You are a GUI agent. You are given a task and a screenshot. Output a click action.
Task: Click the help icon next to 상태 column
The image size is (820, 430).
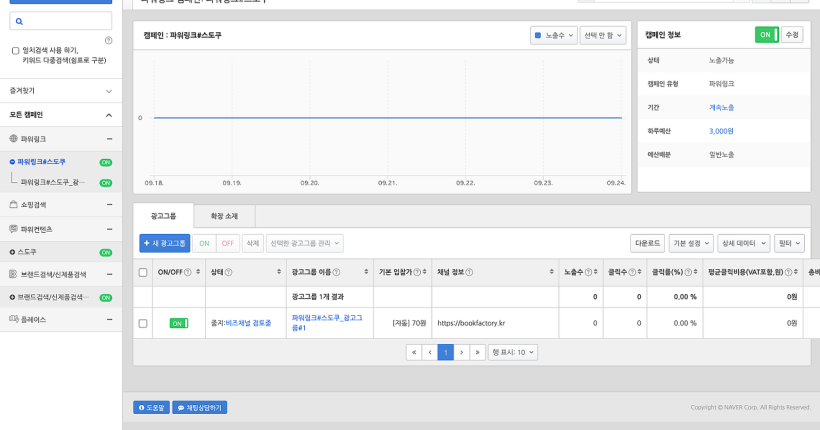(x=229, y=272)
